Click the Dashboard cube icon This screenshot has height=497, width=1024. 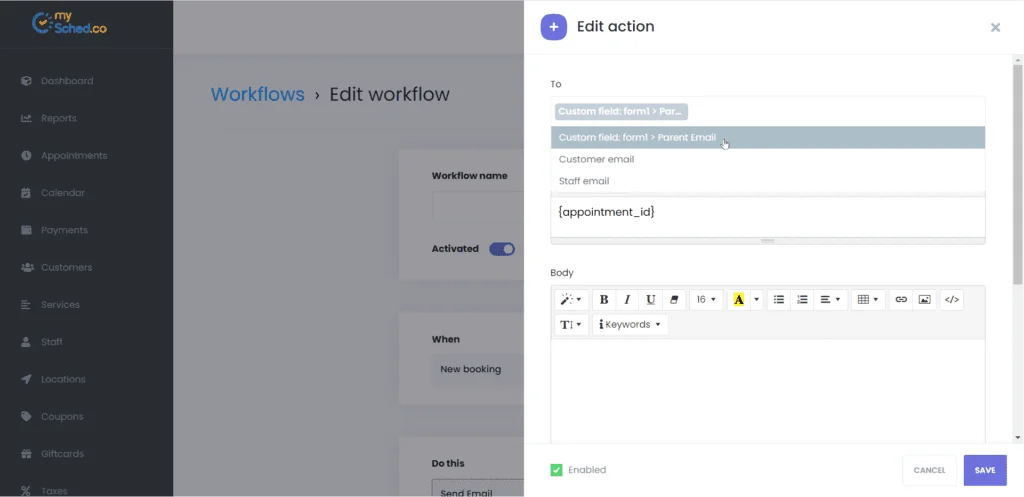[26, 81]
